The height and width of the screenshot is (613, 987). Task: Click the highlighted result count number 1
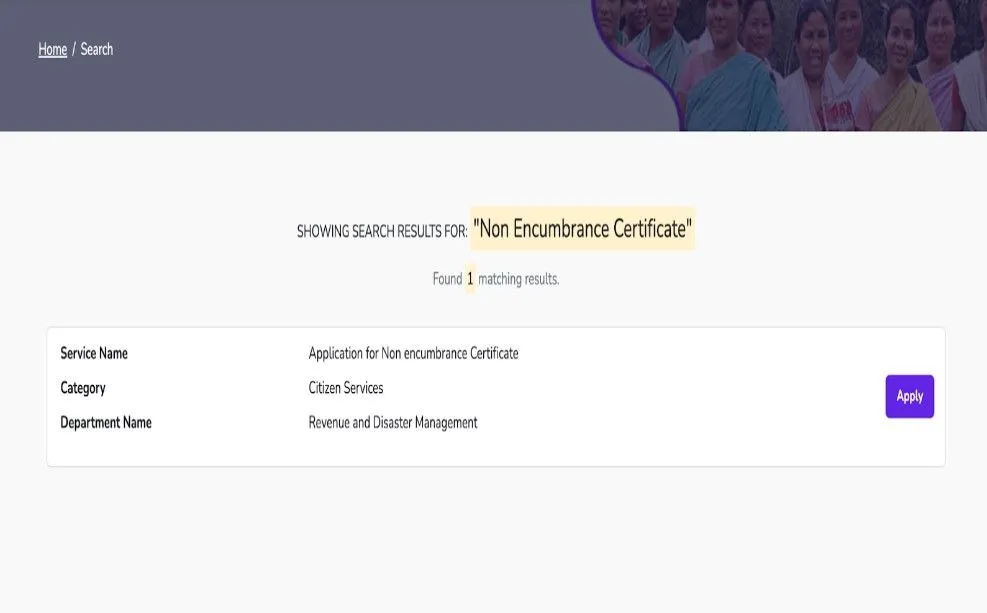[x=470, y=279]
